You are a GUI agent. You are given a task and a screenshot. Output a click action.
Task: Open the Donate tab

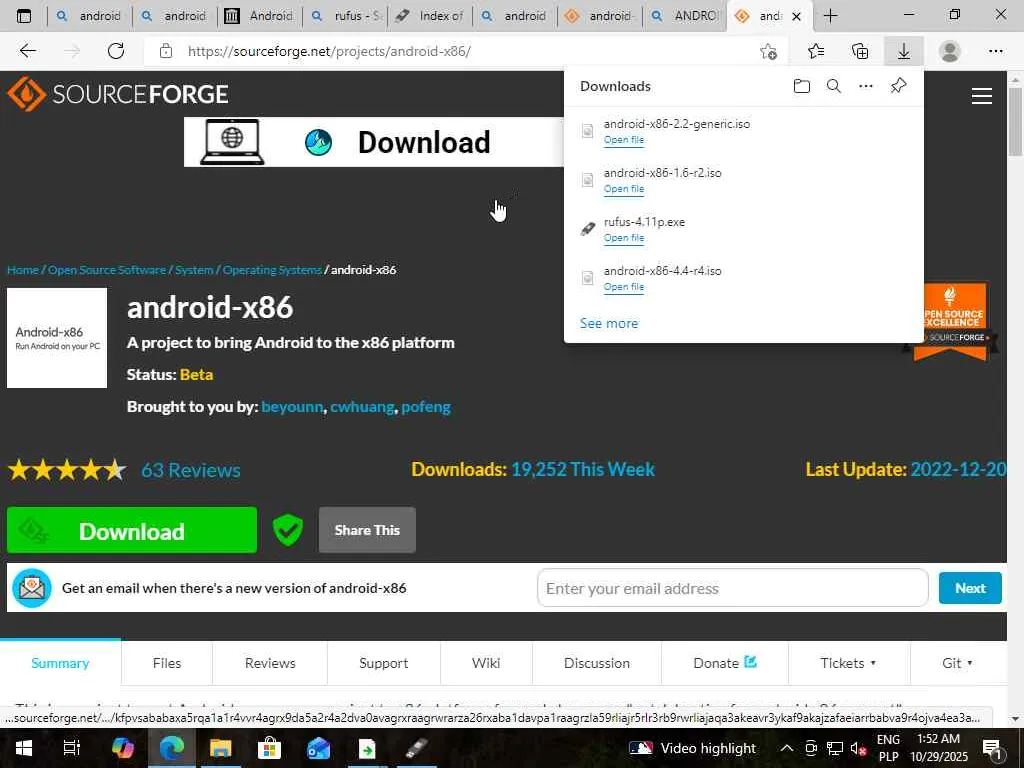[x=725, y=663]
